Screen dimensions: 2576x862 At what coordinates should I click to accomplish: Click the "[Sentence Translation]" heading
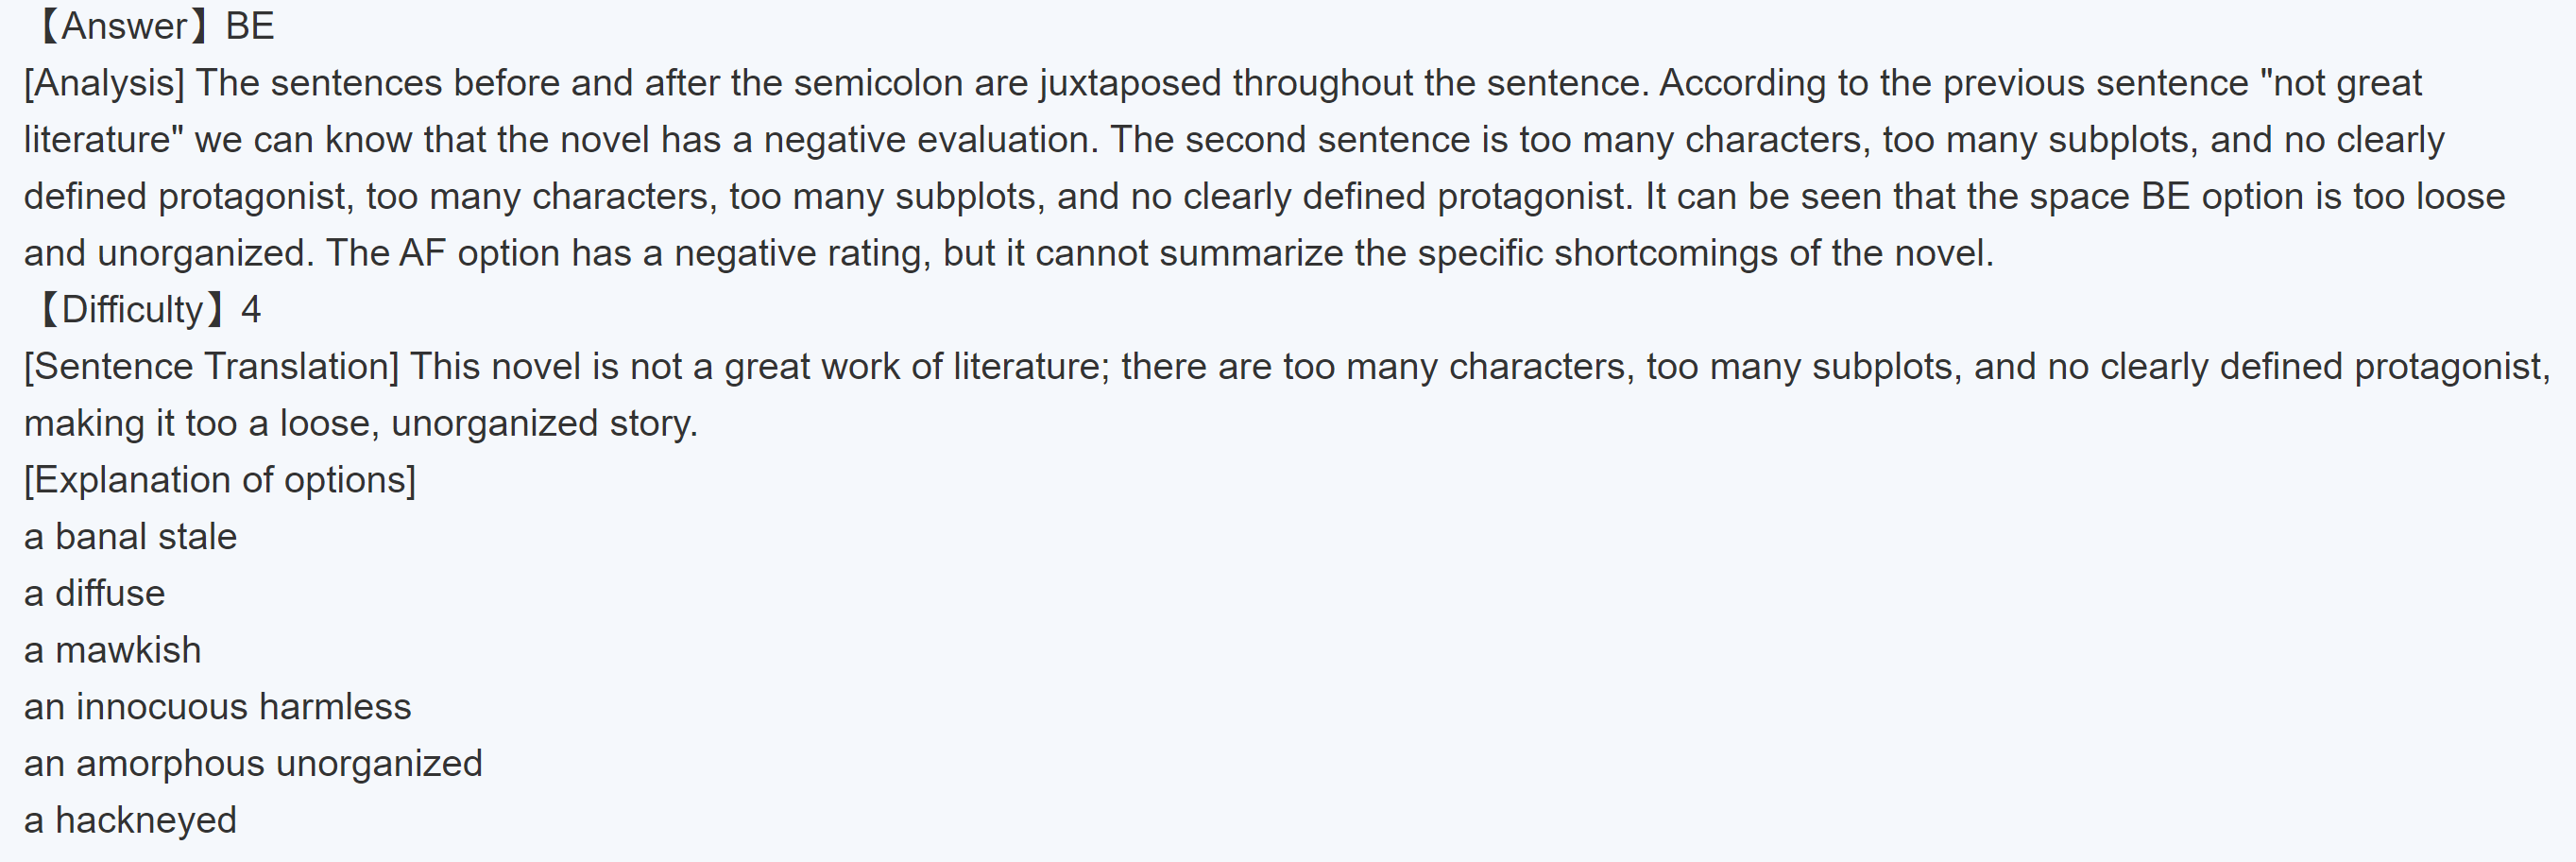[x=211, y=367]
